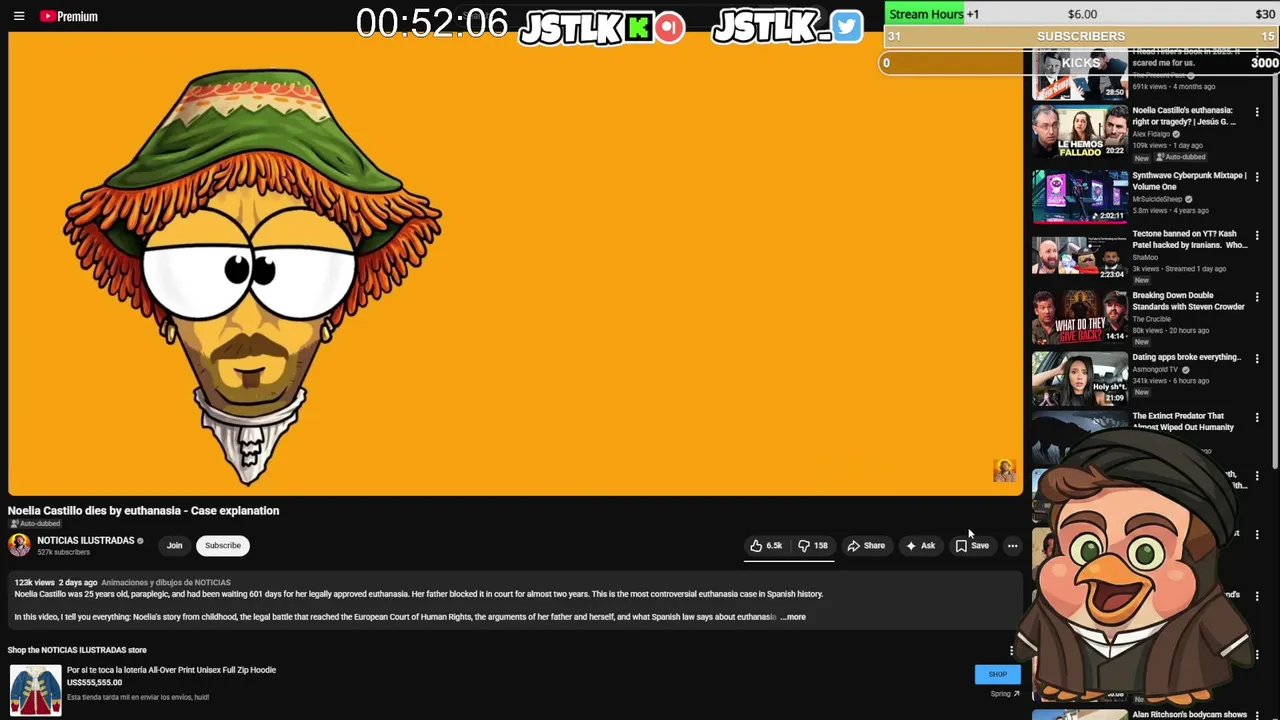1280x720 pixels.
Task: Open store options three-dot menu
Action: coord(1011,651)
